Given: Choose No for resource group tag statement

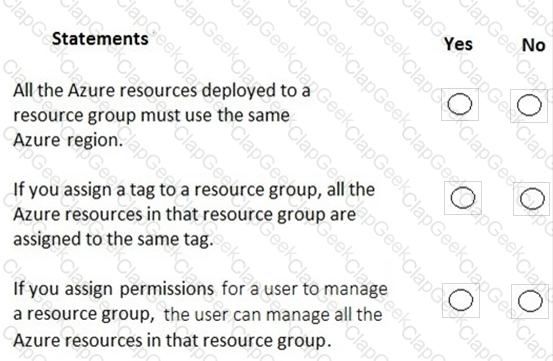Looking at the screenshot, I should (532, 199).
